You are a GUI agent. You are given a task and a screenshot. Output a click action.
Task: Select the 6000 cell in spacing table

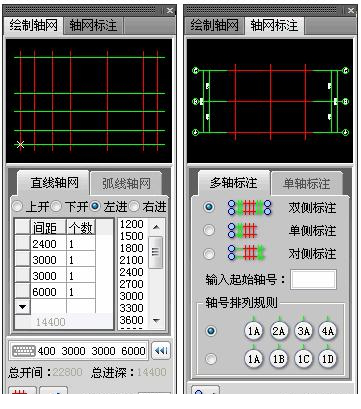click(x=48, y=292)
